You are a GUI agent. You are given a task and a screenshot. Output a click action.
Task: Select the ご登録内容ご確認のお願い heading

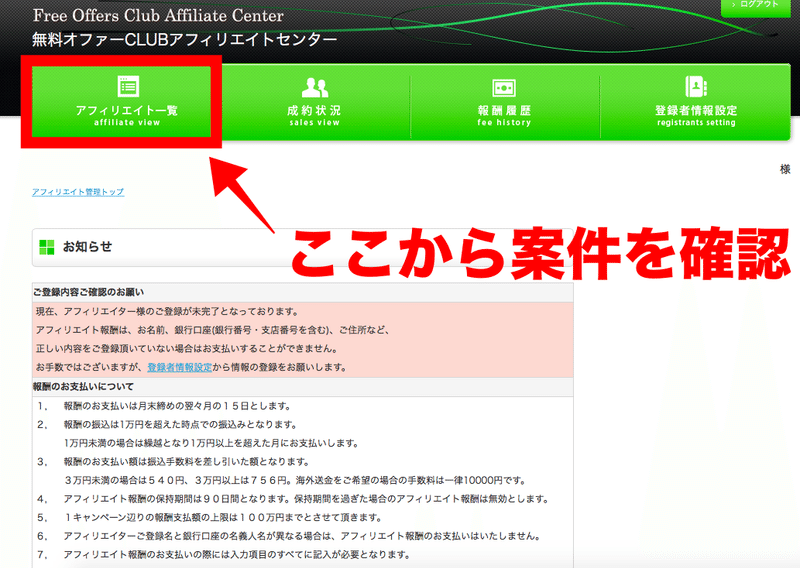(89, 292)
